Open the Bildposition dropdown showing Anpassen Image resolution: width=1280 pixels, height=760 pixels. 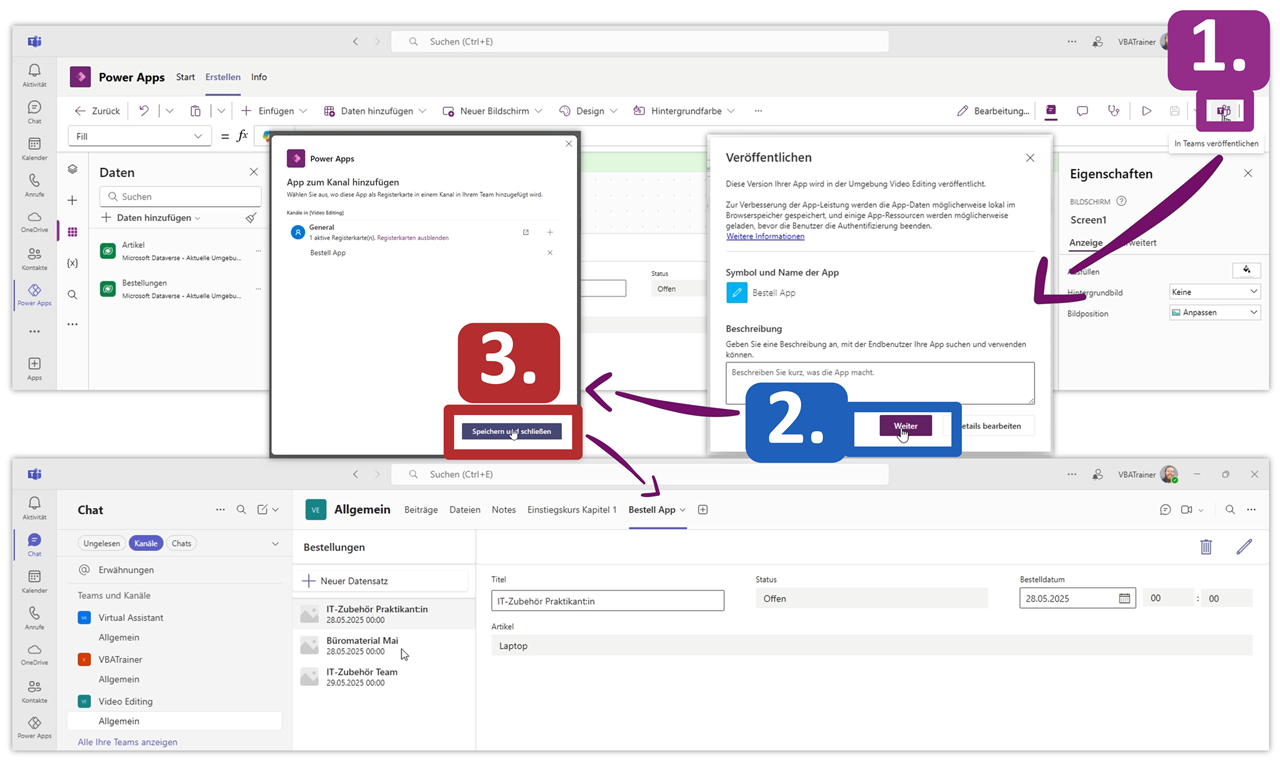click(1215, 313)
